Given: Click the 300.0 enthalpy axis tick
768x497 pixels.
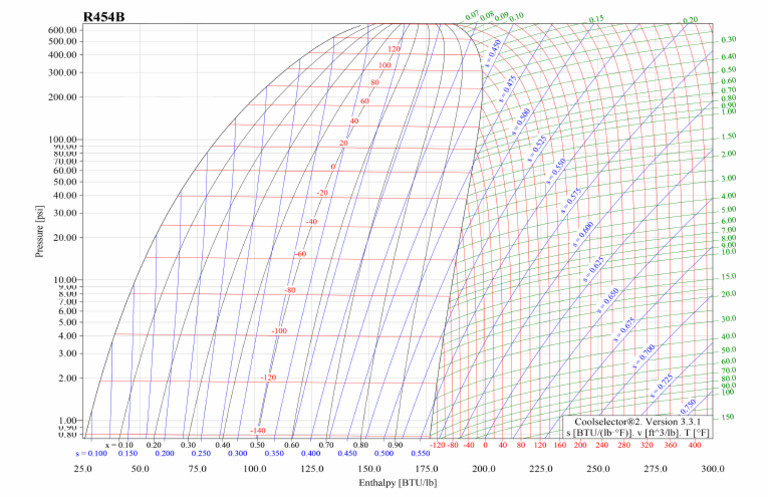Looking at the screenshot, I should tap(713, 469).
